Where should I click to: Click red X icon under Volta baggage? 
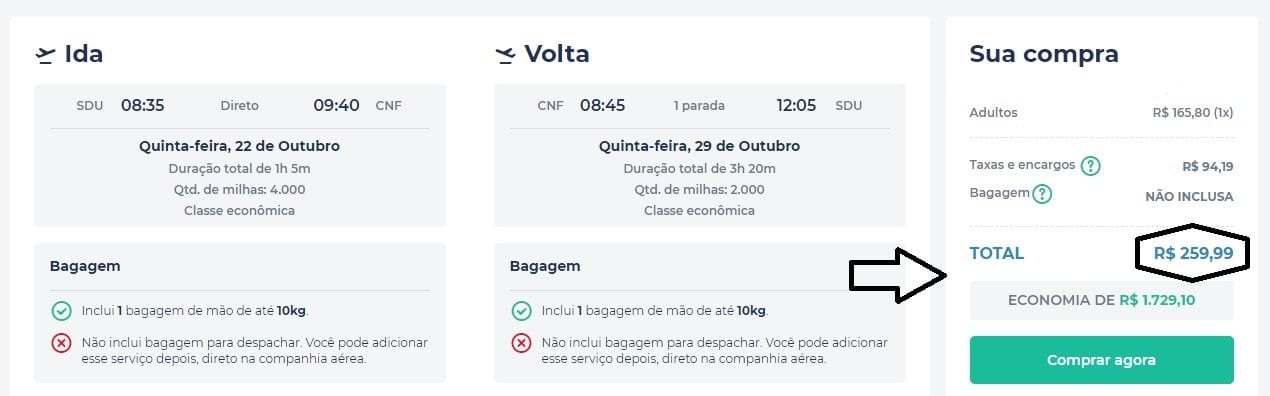(521, 343)
